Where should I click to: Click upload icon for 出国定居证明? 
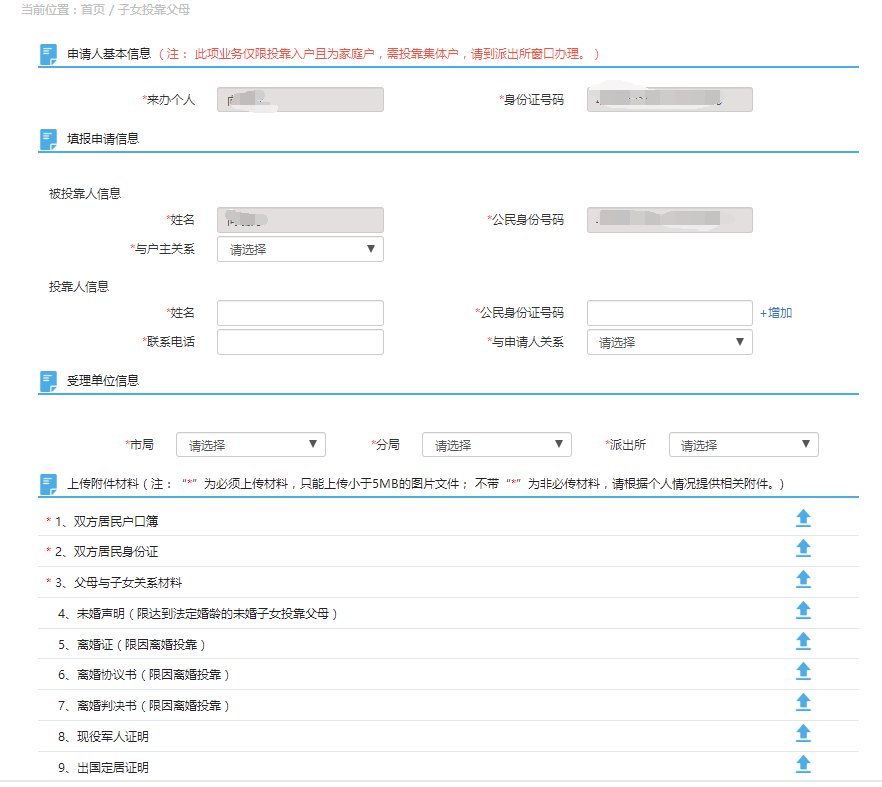tap(802, 764)
